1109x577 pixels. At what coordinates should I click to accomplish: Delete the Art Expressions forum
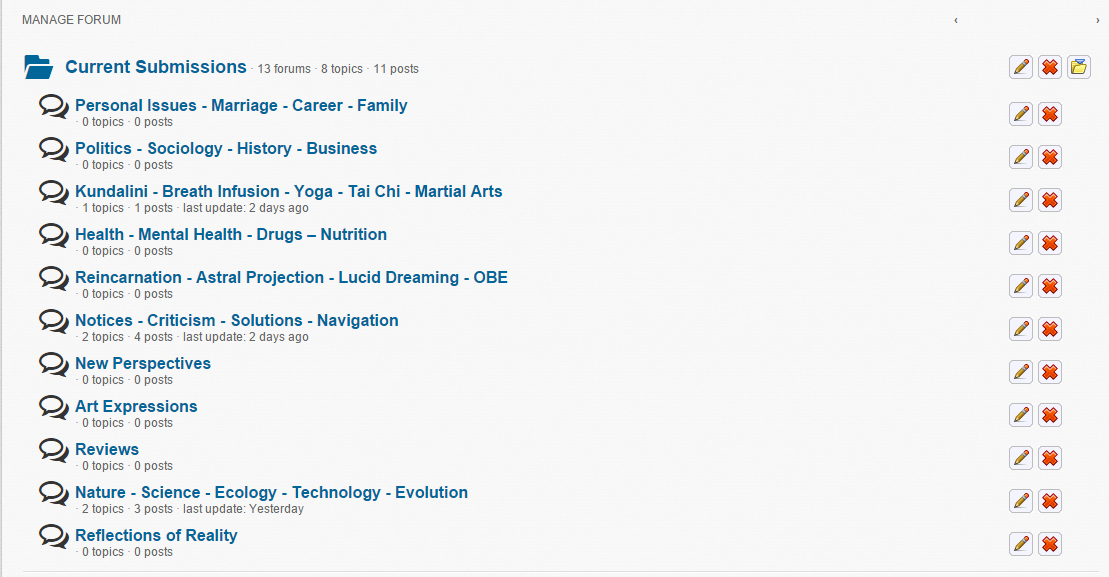coord(1050,415)
